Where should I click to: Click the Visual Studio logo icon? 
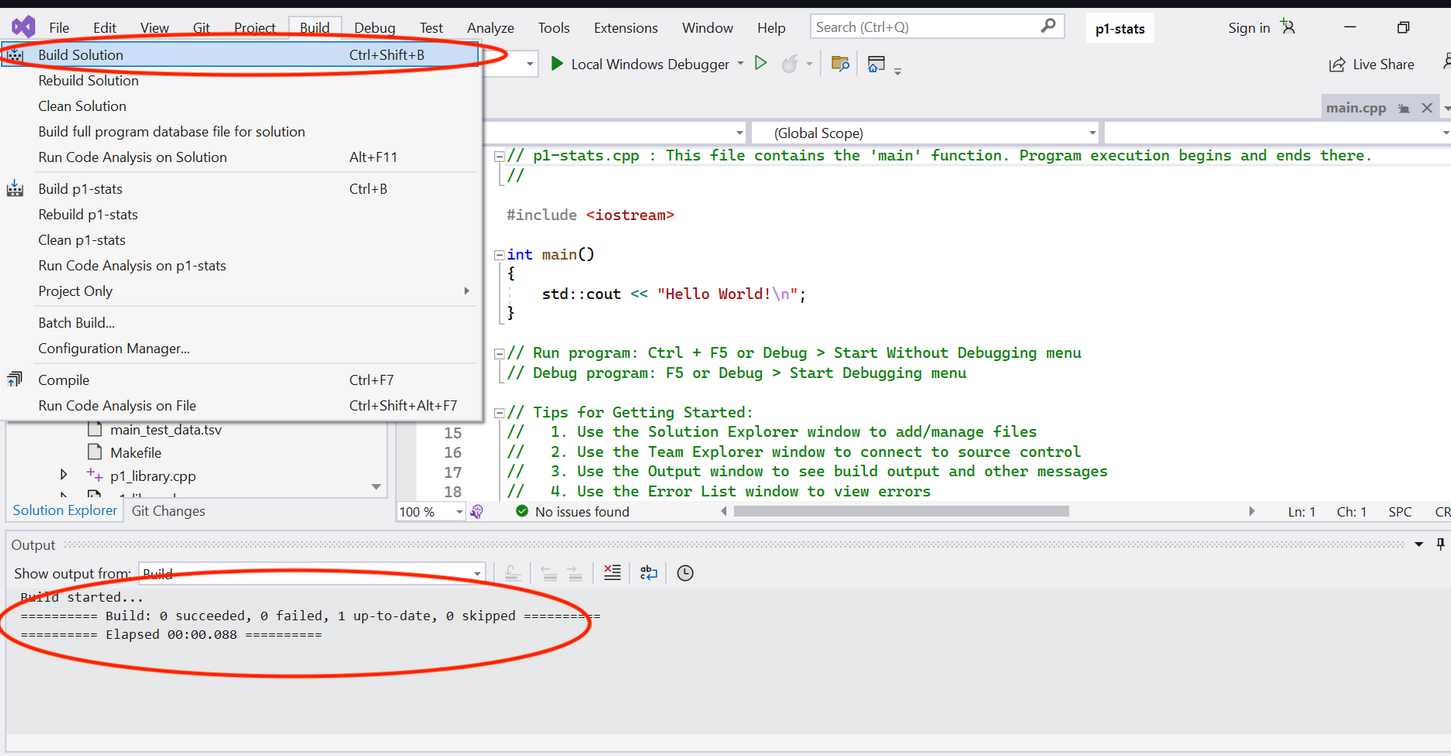click(23, 27)
